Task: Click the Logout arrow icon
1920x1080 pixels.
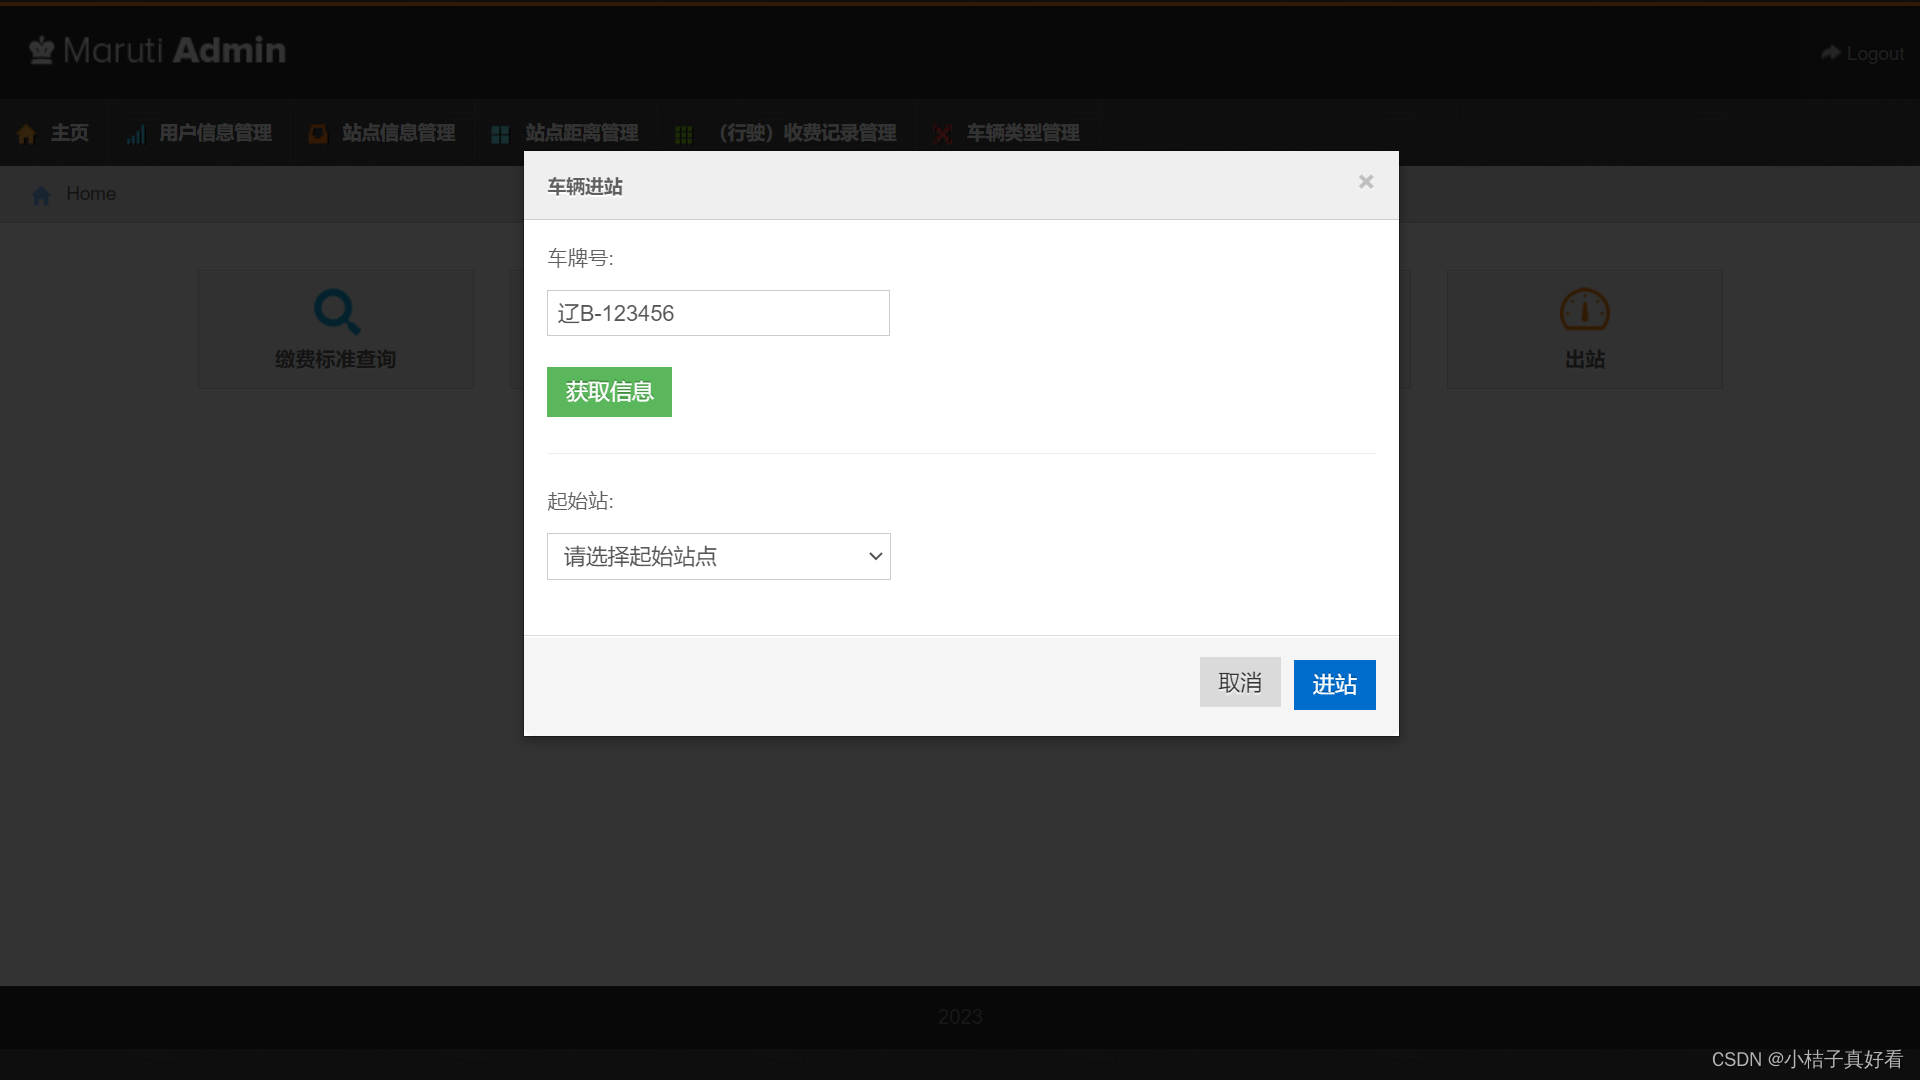Action: [x=1831, y=52]
